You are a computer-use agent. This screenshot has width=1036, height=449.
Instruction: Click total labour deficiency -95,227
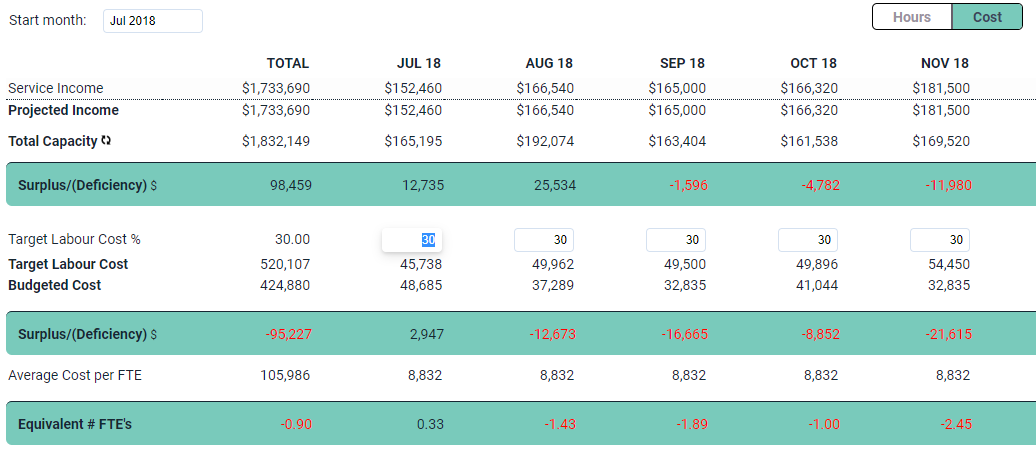[x=289, y=334]
